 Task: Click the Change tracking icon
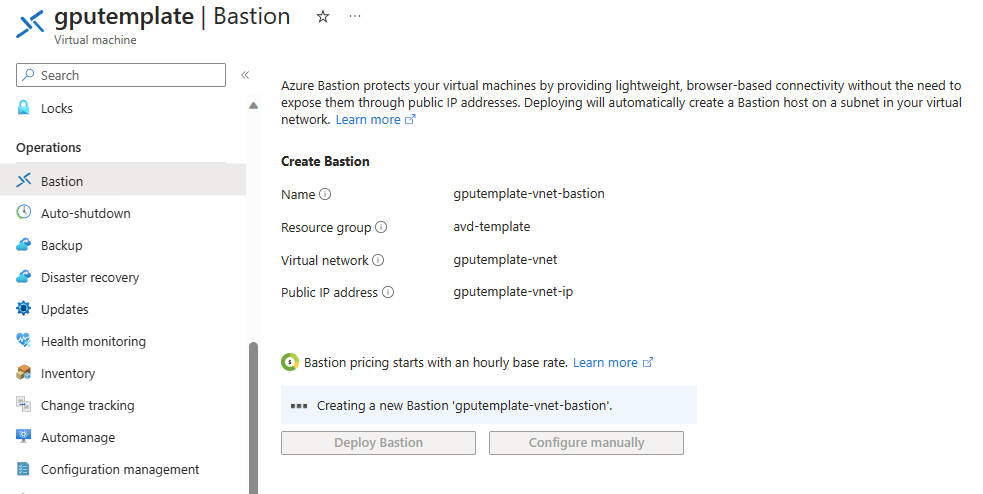coord(23,404)
